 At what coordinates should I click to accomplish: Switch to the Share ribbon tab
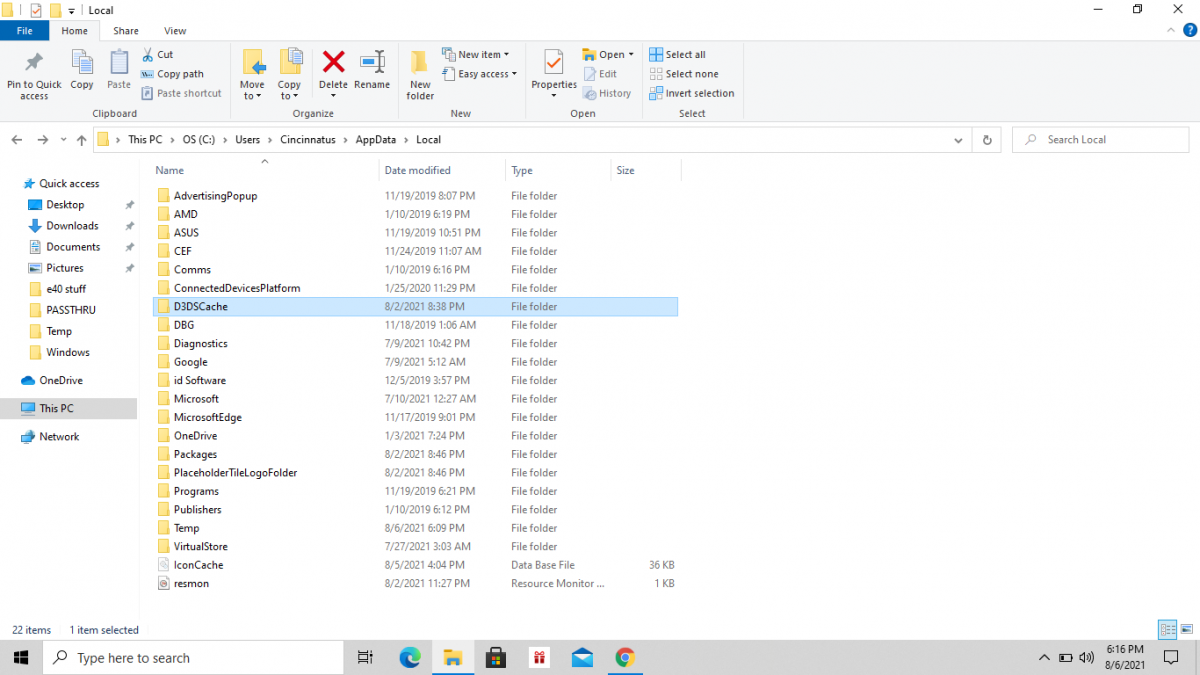pos(126,31)
